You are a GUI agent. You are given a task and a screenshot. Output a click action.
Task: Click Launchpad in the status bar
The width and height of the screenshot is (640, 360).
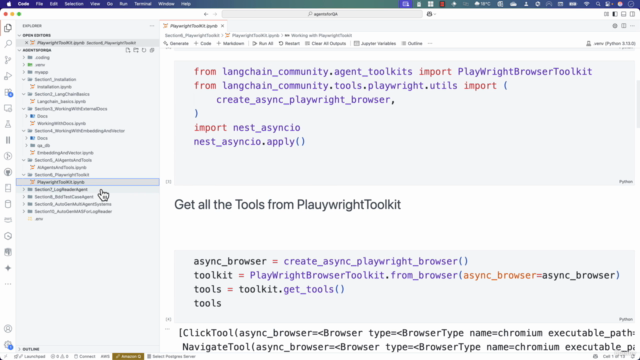pyautogui.click(x=31, y=356)
